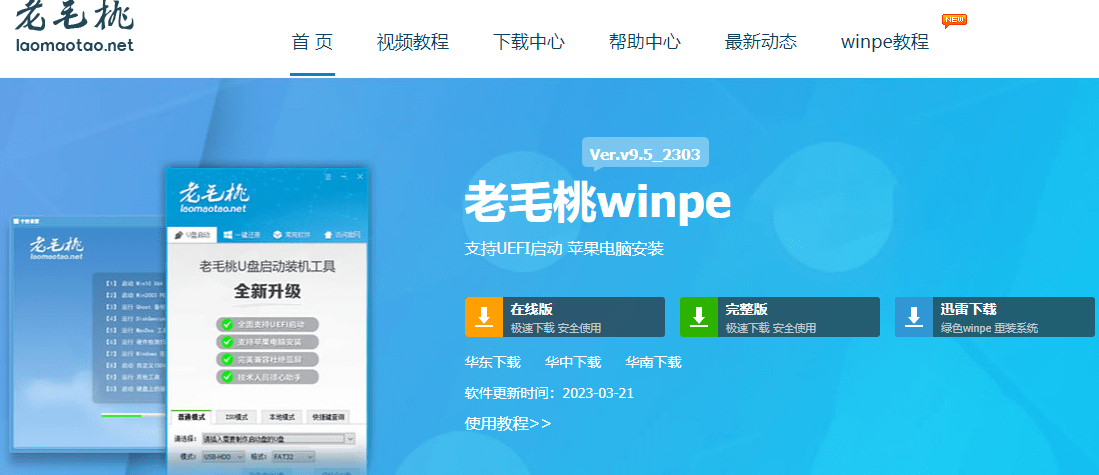
Task: Switch to ISO模式 tab in the tool preview
Action: pyautogui.click(x=236, y=417)
